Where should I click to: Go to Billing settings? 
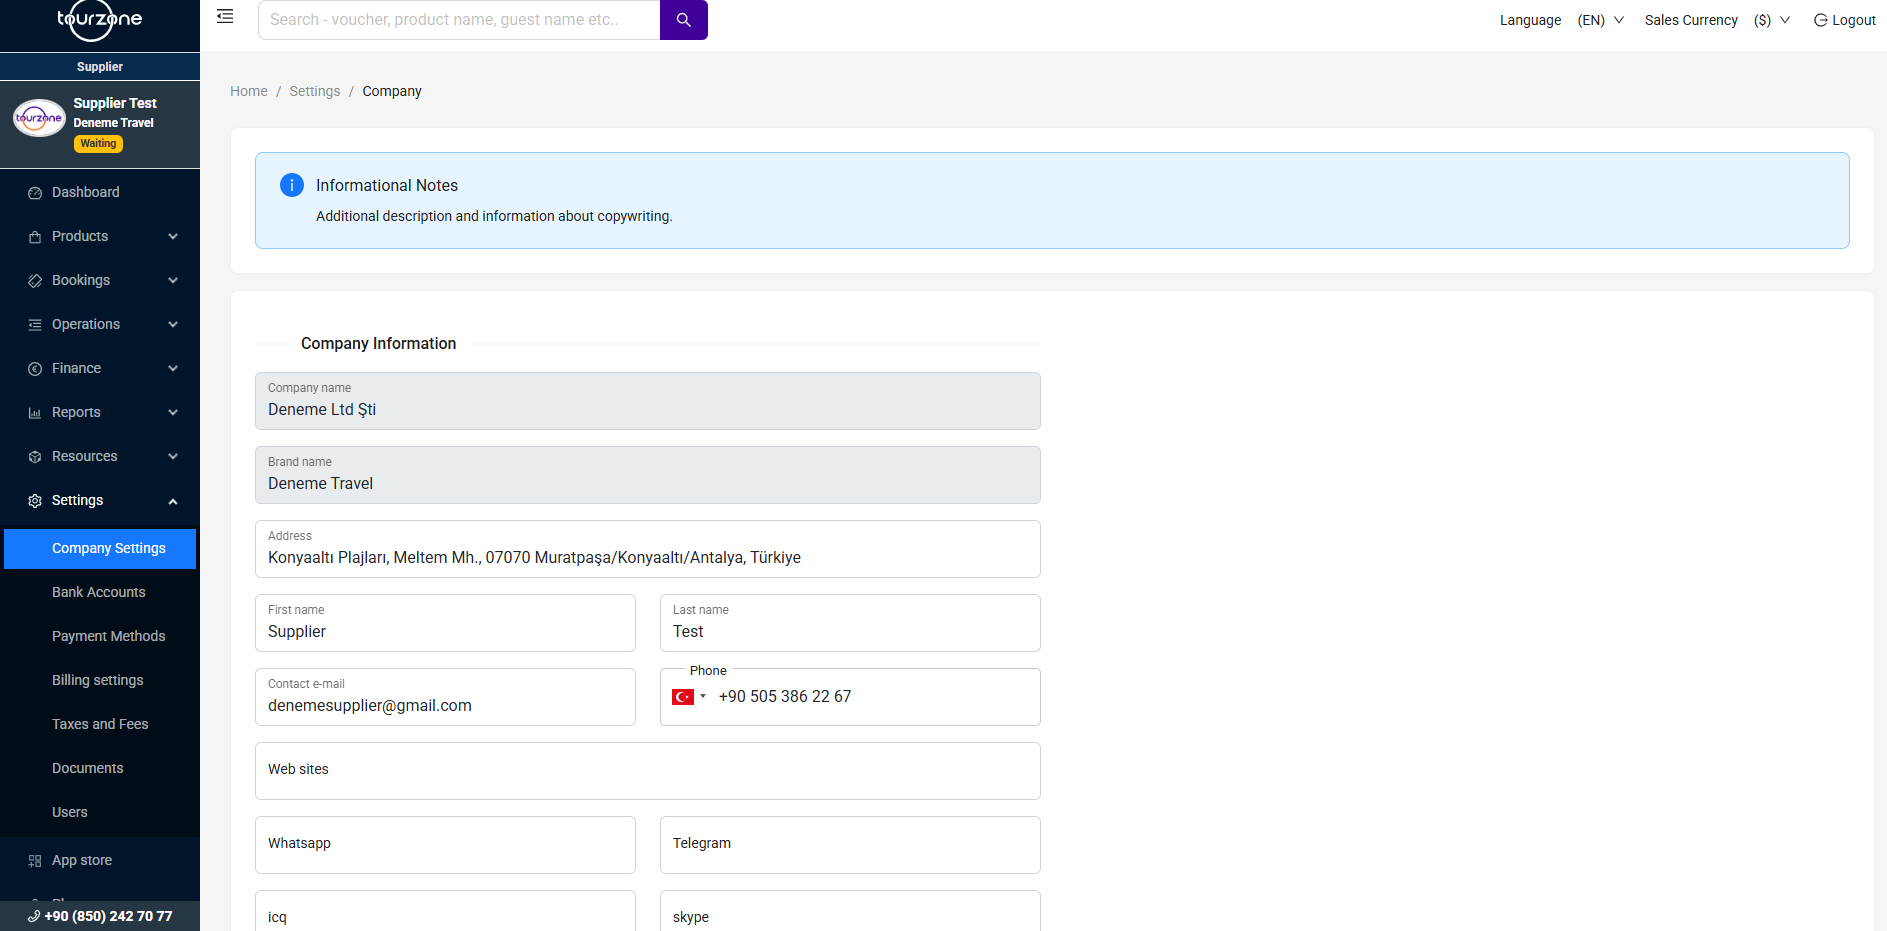coord(100,680)
